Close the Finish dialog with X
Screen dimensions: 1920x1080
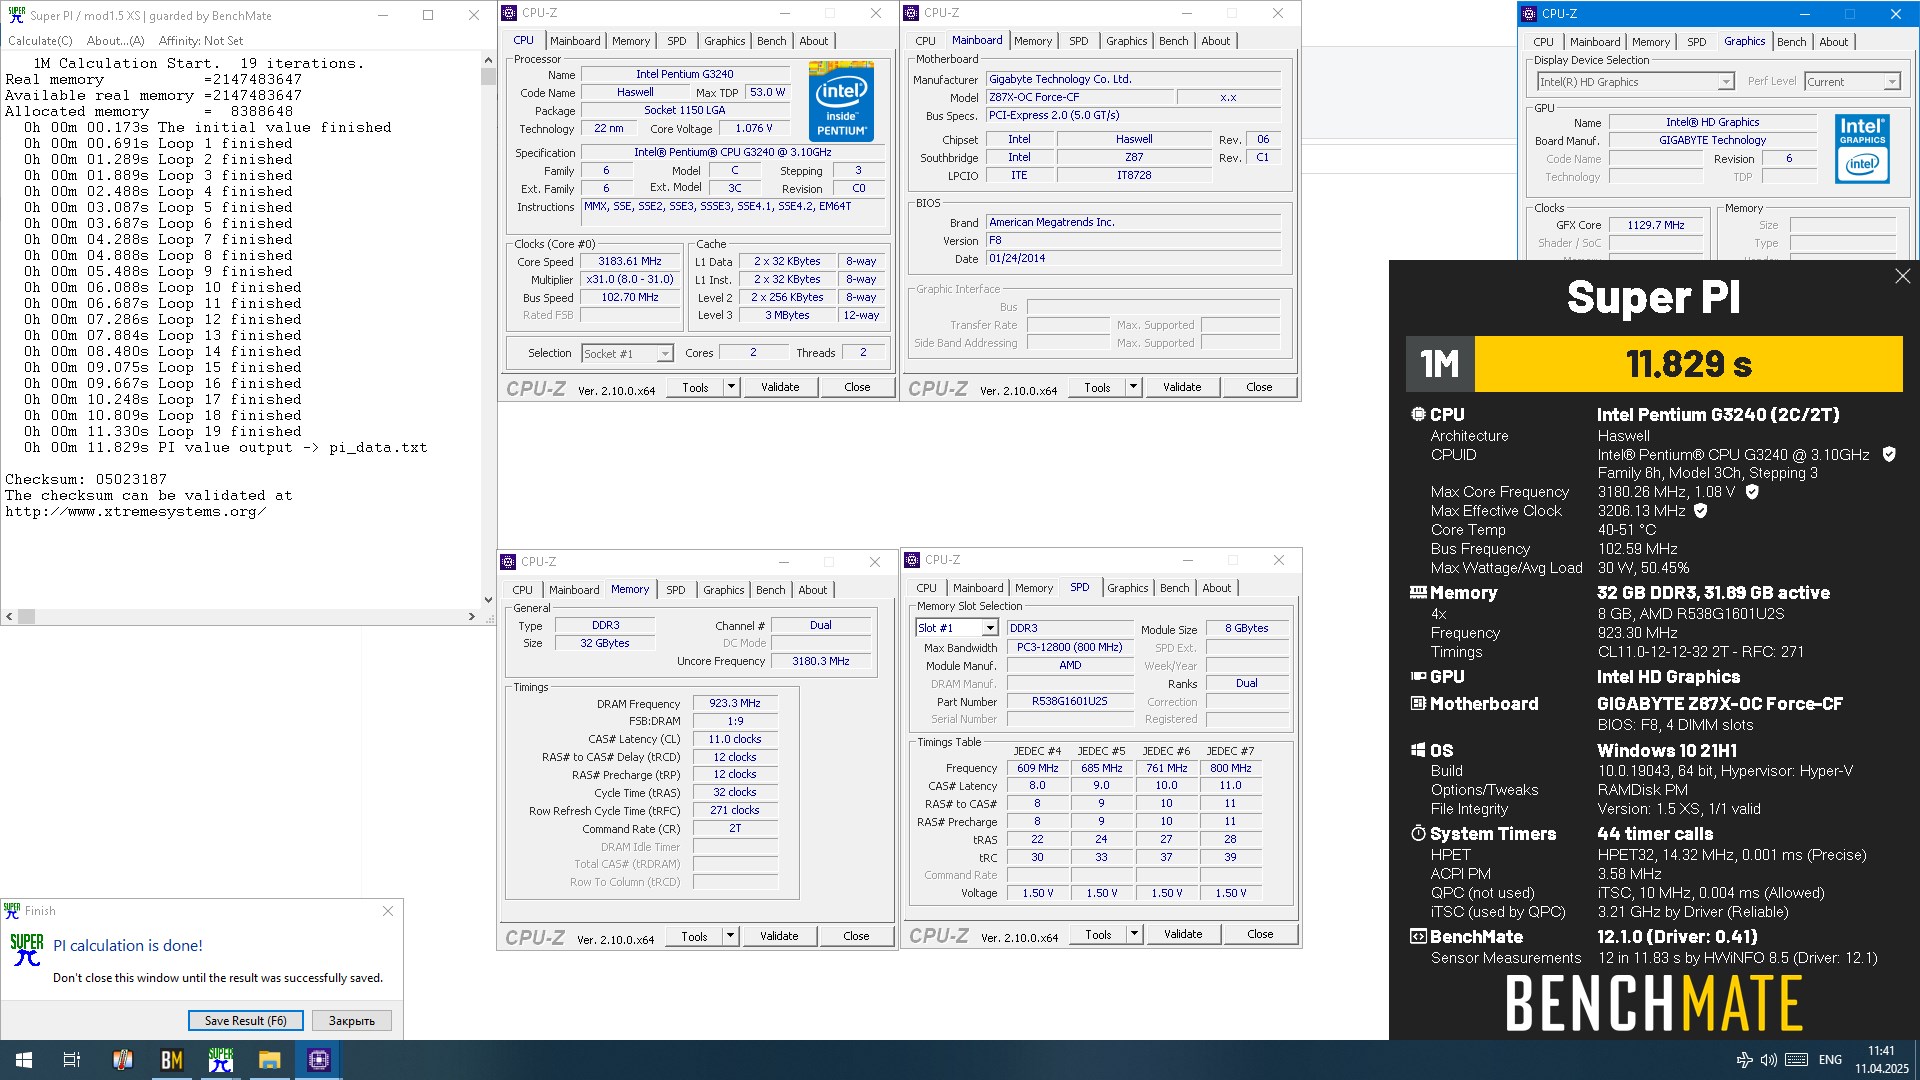tap(388, 911)
